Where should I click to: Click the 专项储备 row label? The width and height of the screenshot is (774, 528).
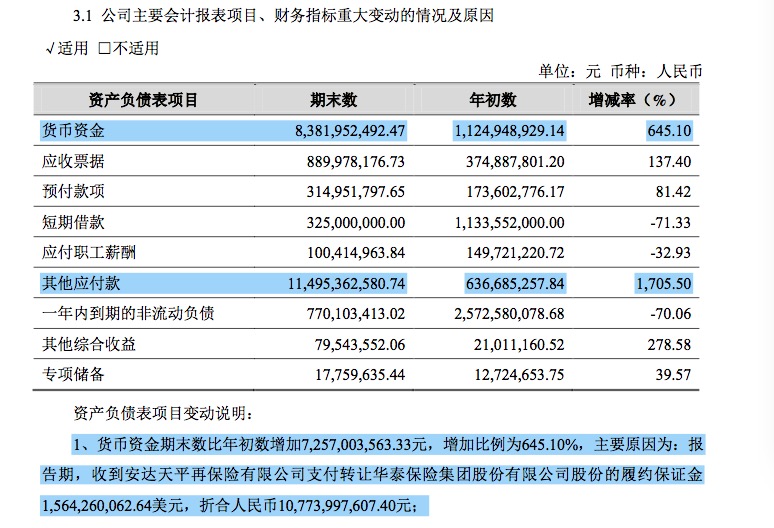pos(73,375)
